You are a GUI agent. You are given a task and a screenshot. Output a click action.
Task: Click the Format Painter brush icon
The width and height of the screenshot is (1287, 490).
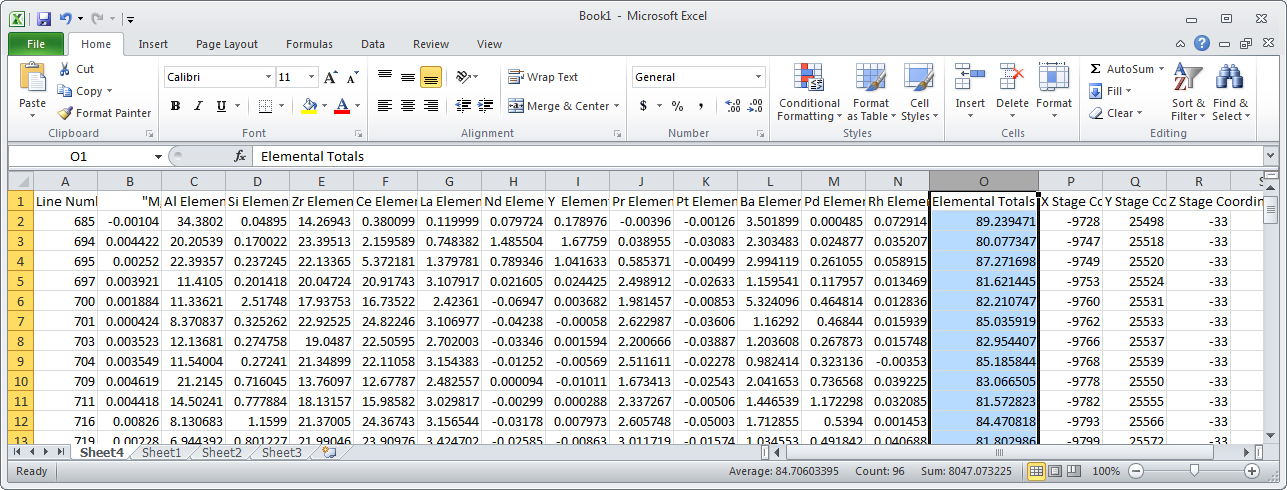coord(65,113)
